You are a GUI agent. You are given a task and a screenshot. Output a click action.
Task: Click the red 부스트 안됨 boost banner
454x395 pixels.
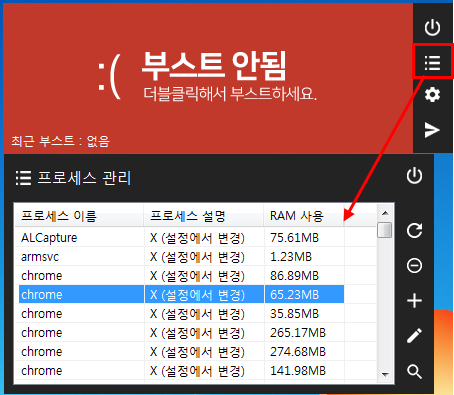[208, 78]
